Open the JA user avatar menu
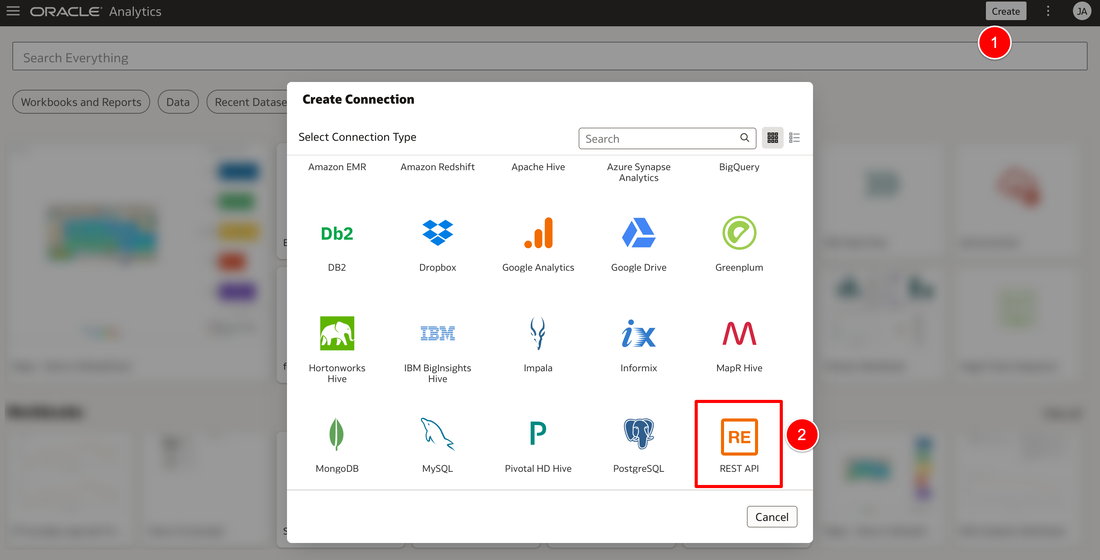The height and width of the screenshot is (560, 1100). [x=1081, y=11]
